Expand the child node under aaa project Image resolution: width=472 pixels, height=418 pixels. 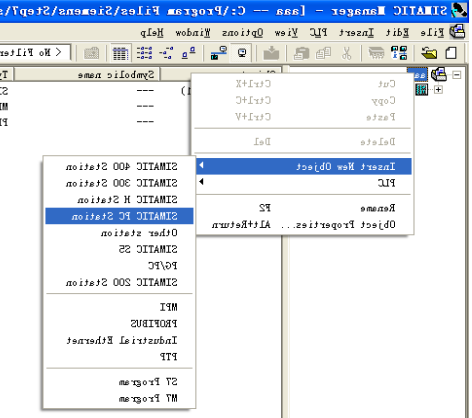click(438, 90)
